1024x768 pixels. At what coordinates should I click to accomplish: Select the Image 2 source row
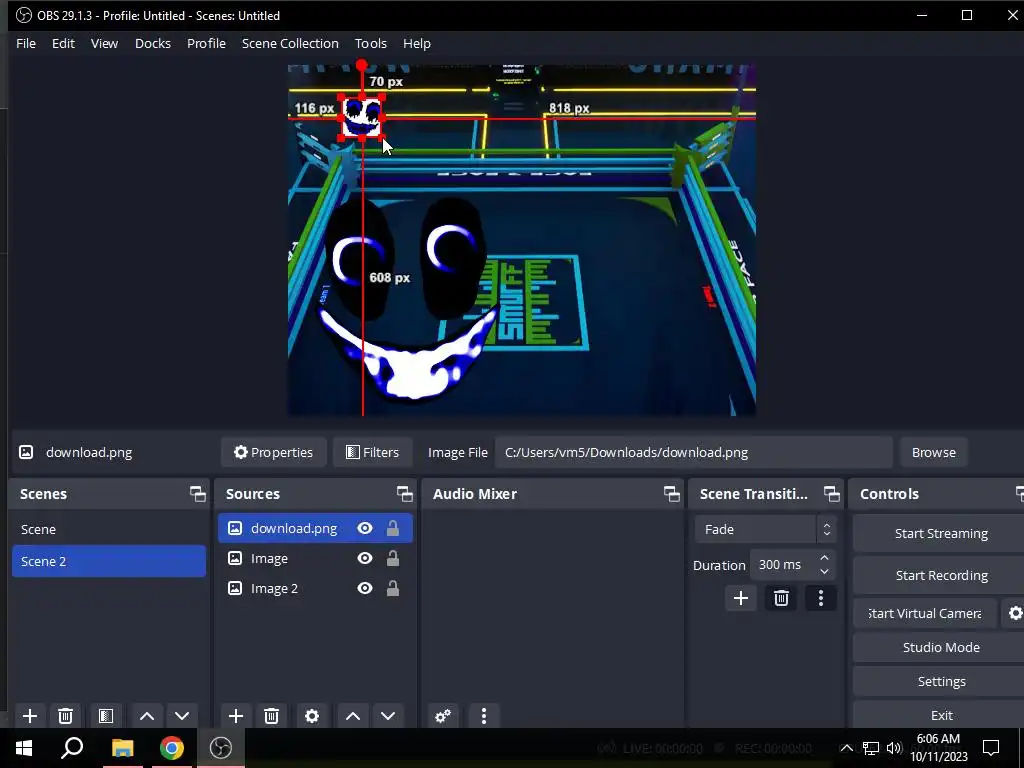pos(315,588)
